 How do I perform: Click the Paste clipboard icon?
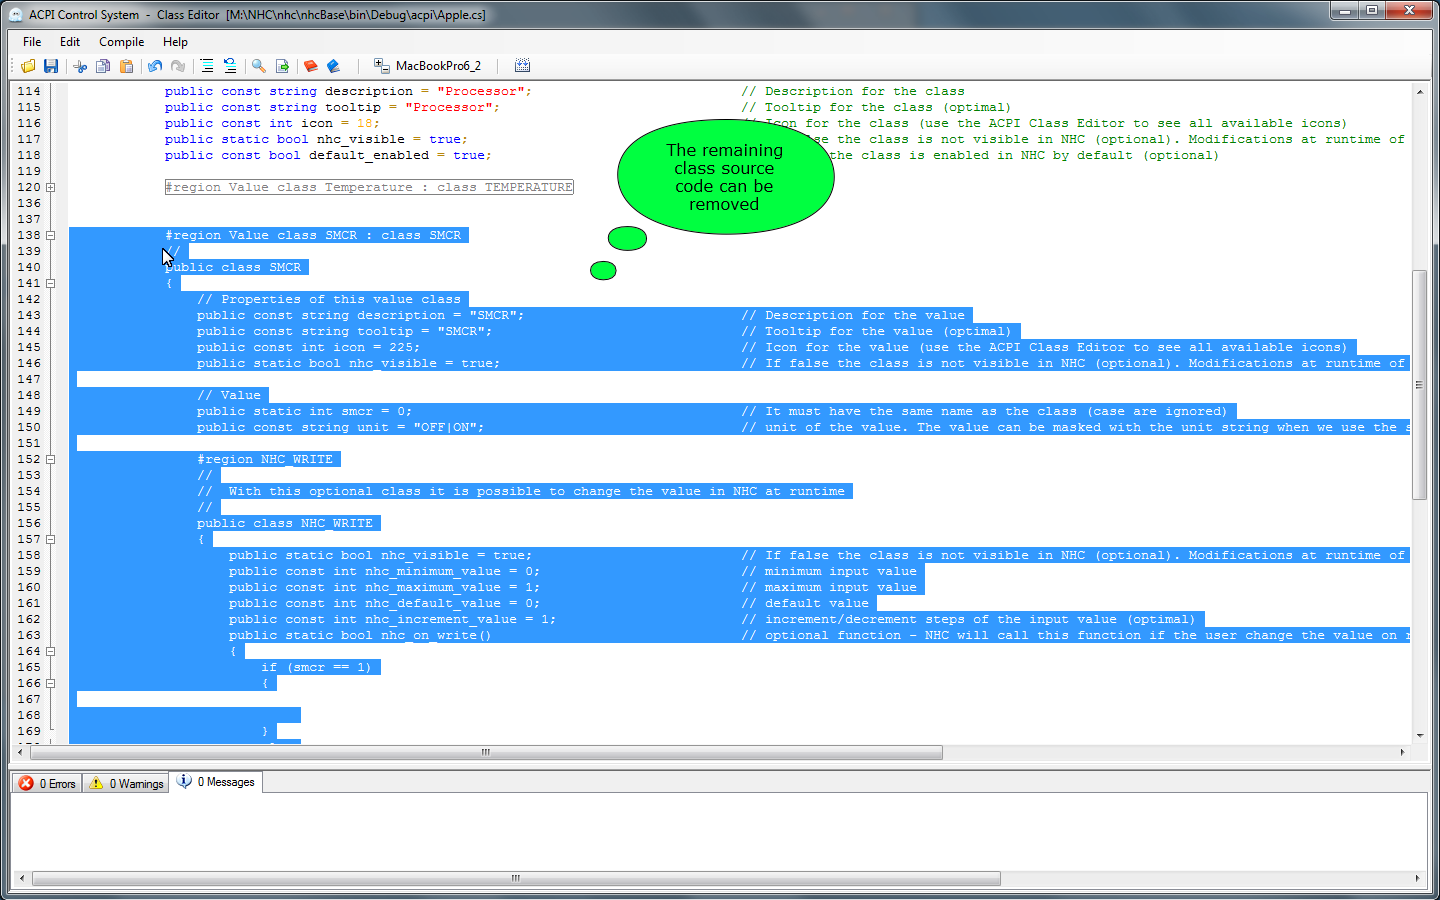pyautogui.click(x=127, y=66)
